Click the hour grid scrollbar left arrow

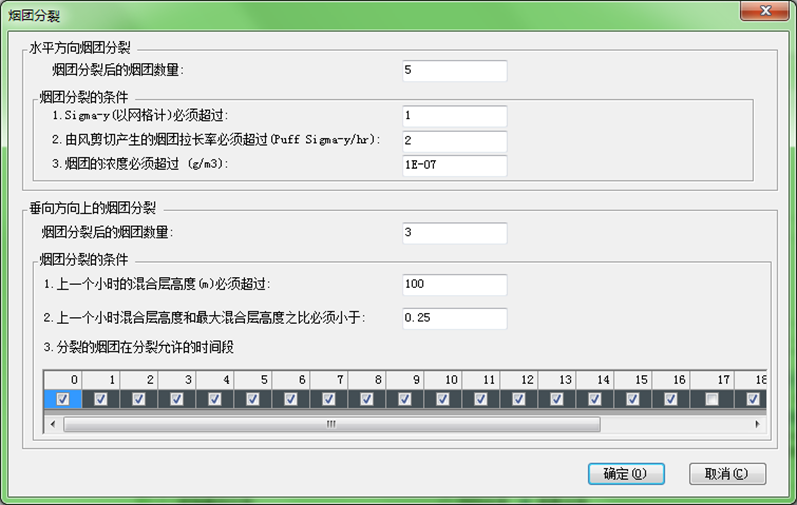(52, 424)
